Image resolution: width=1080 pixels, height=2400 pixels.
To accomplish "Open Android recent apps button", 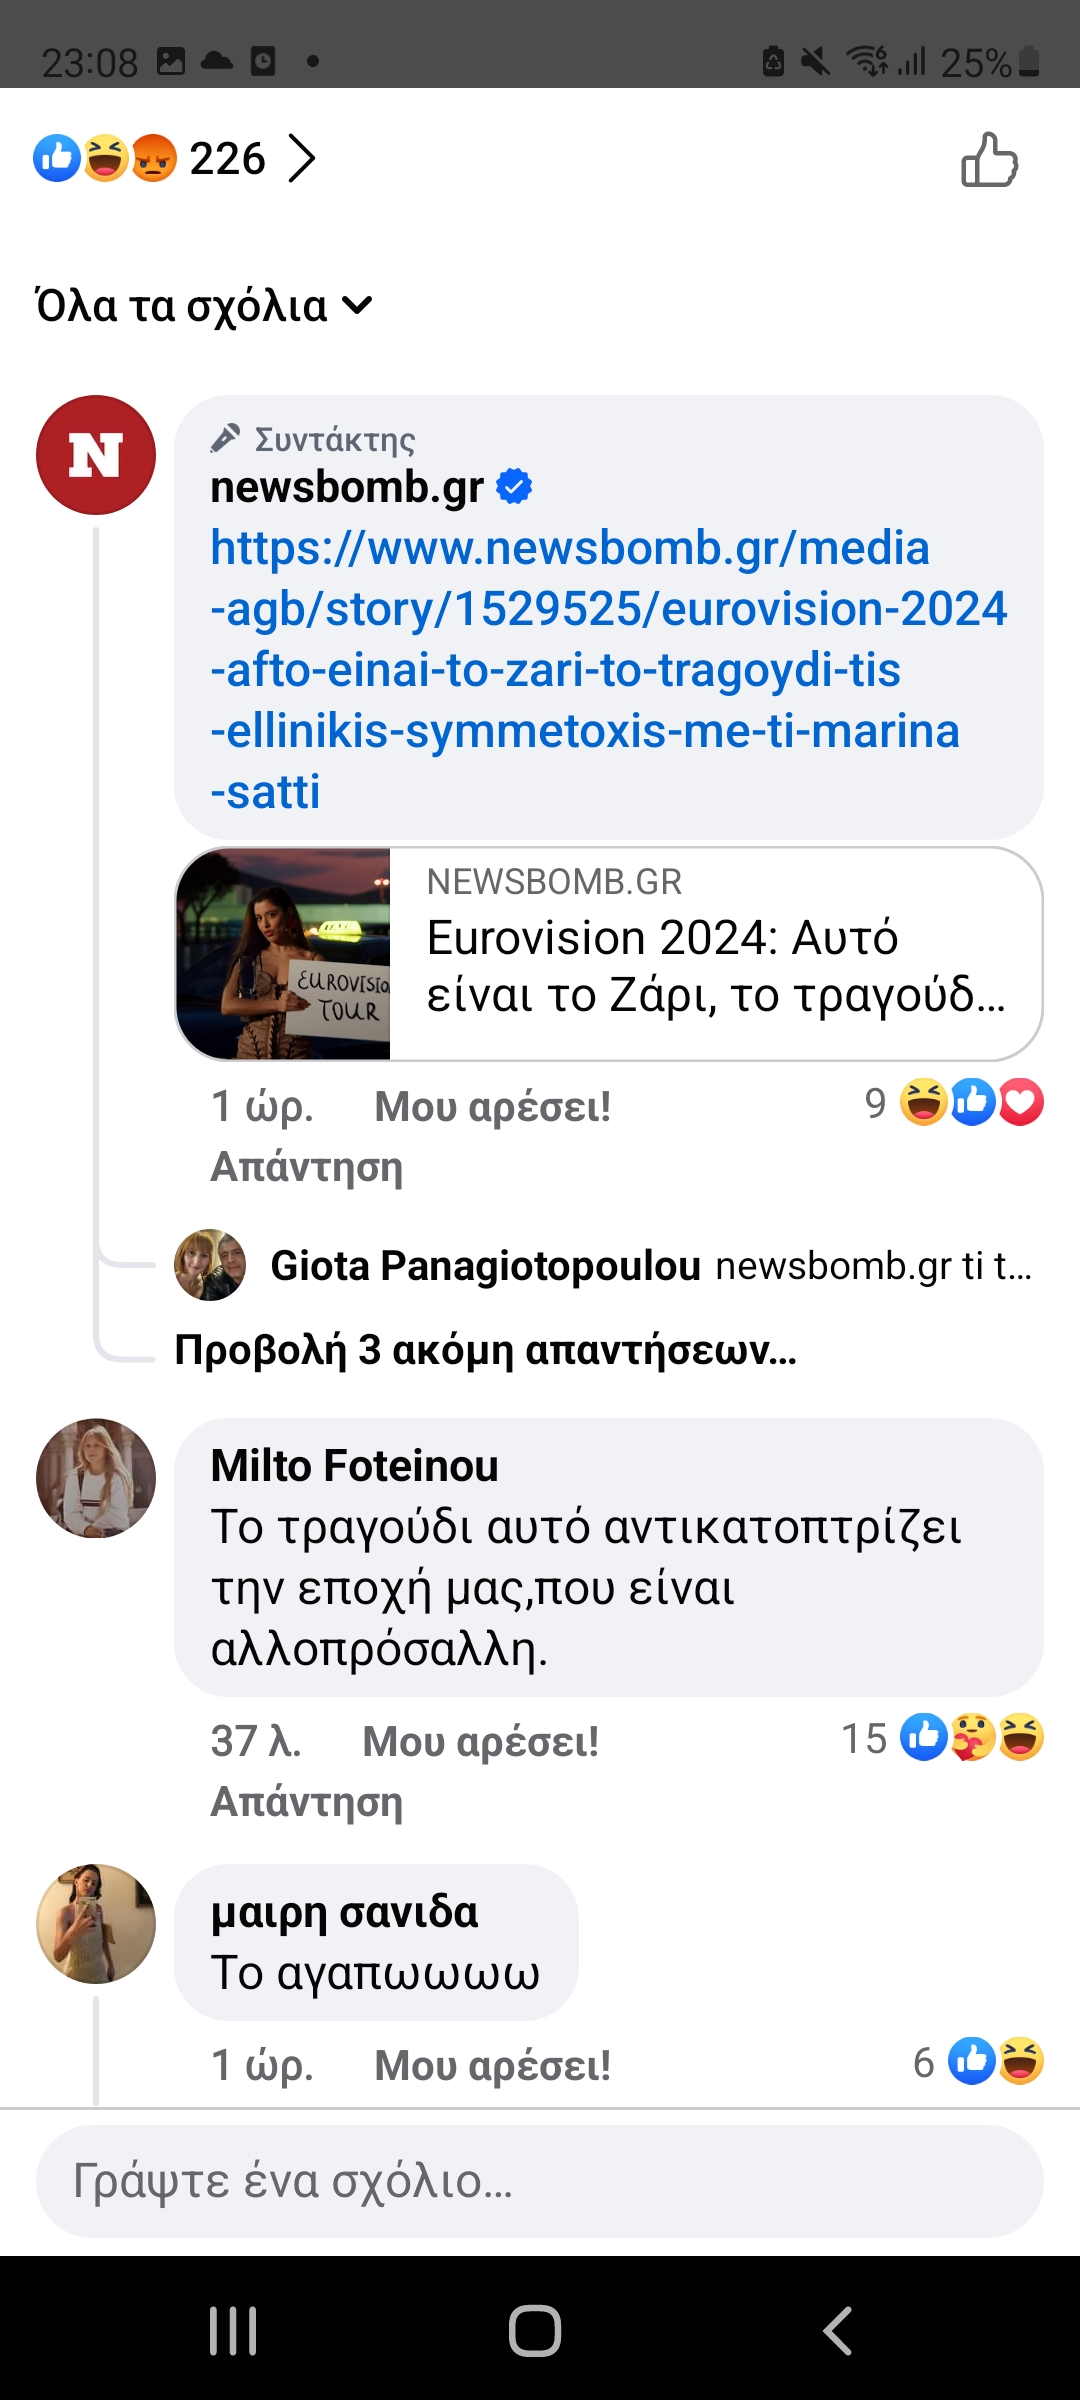I will pos(233,2330).
